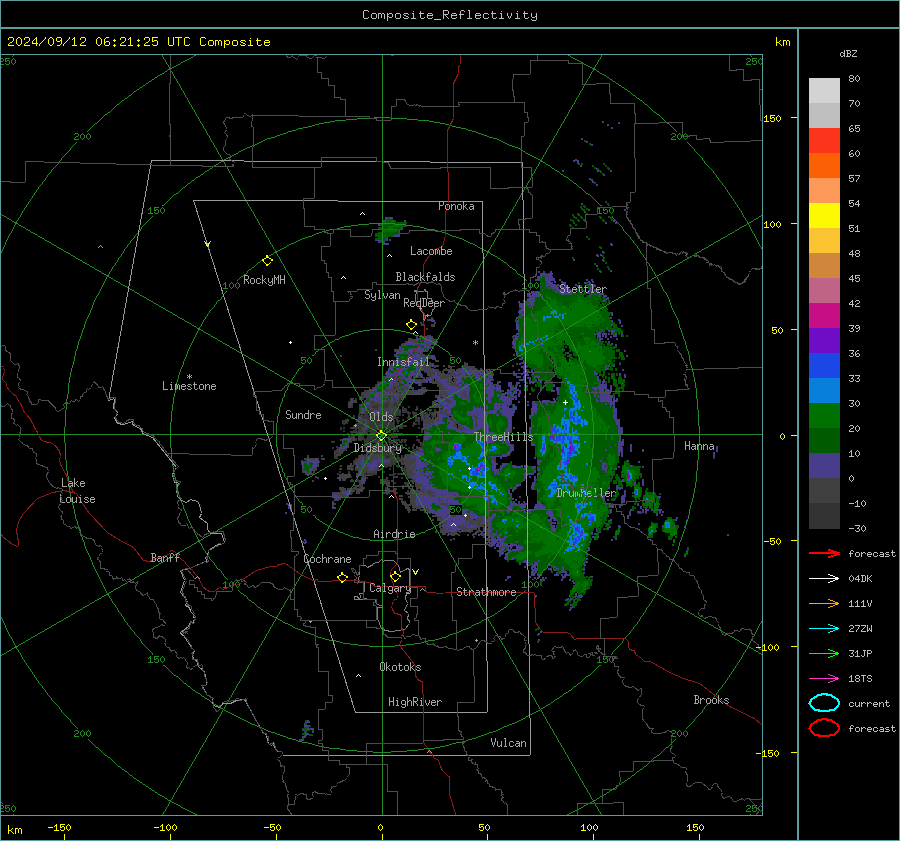Click the 80 dBZ scale value
Image resolution: width=900 pixels, height=841 pixels.
coord(854,79)
